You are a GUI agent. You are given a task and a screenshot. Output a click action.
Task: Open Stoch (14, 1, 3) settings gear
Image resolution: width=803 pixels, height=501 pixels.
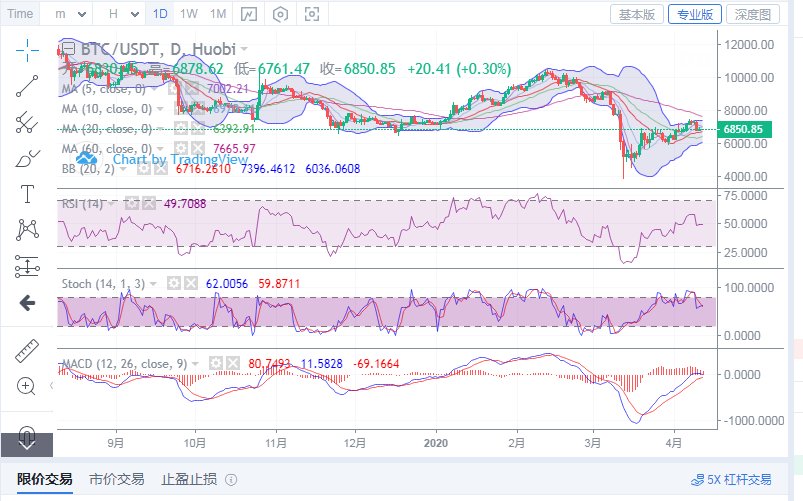(x=174, y=283)
